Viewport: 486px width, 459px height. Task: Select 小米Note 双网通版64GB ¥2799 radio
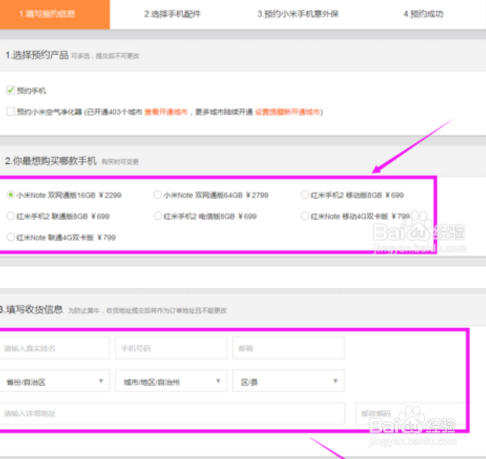158,195
